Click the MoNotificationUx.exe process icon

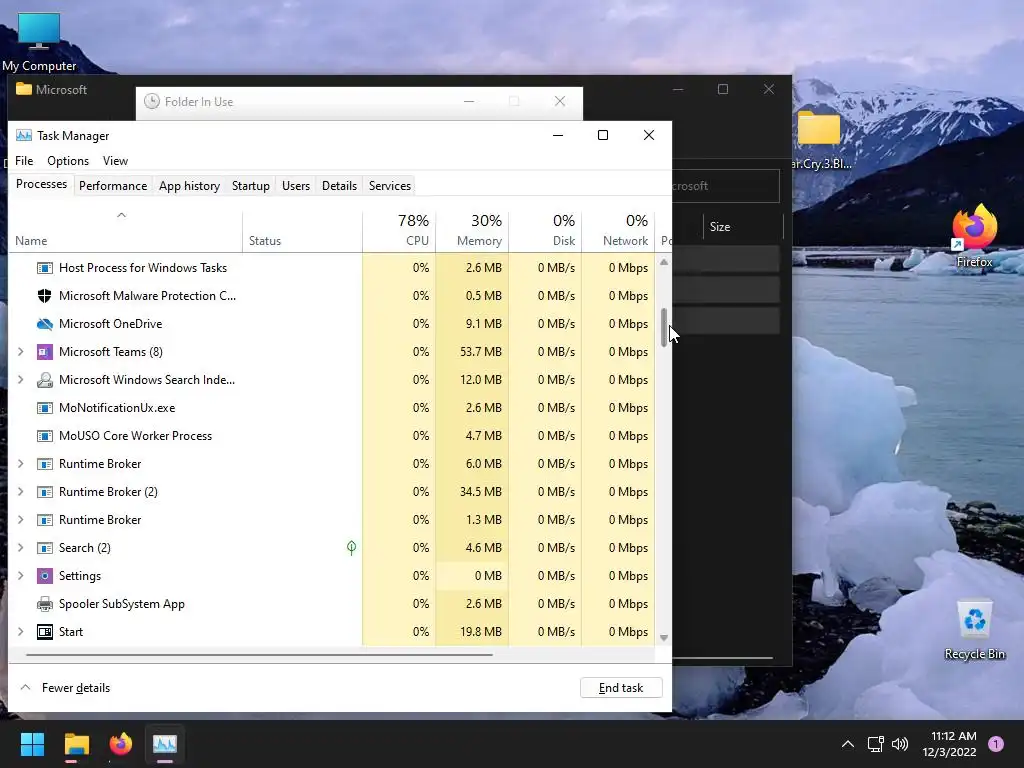click(x=44, y=408)
